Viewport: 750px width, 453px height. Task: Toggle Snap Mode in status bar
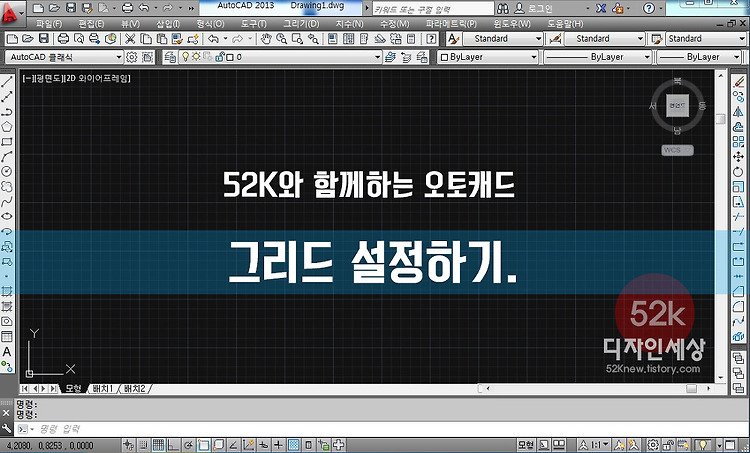[x=143, y=445]
